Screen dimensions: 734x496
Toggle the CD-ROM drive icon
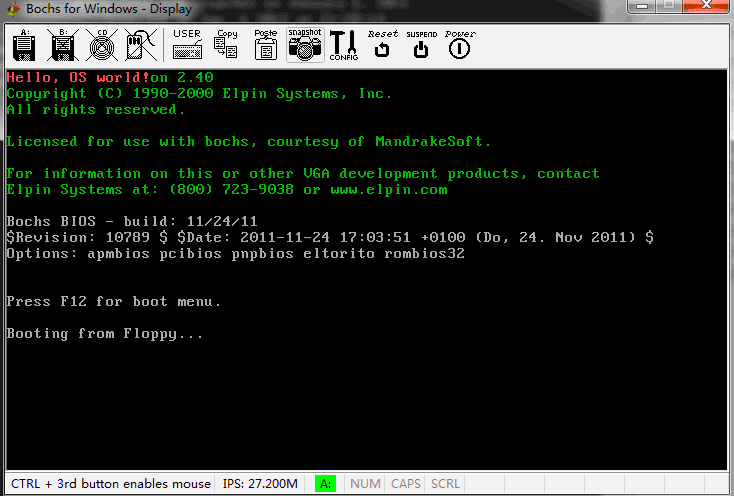(102, 46)
